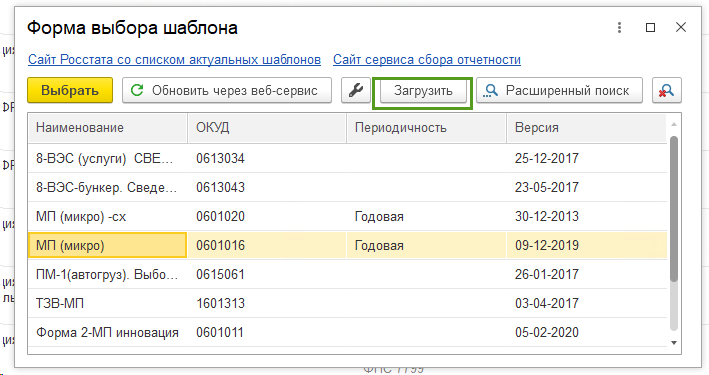The height and width of the screenshot is (375, 709).
Task: Click OKUD code 0601011
Action: point(220,332)
